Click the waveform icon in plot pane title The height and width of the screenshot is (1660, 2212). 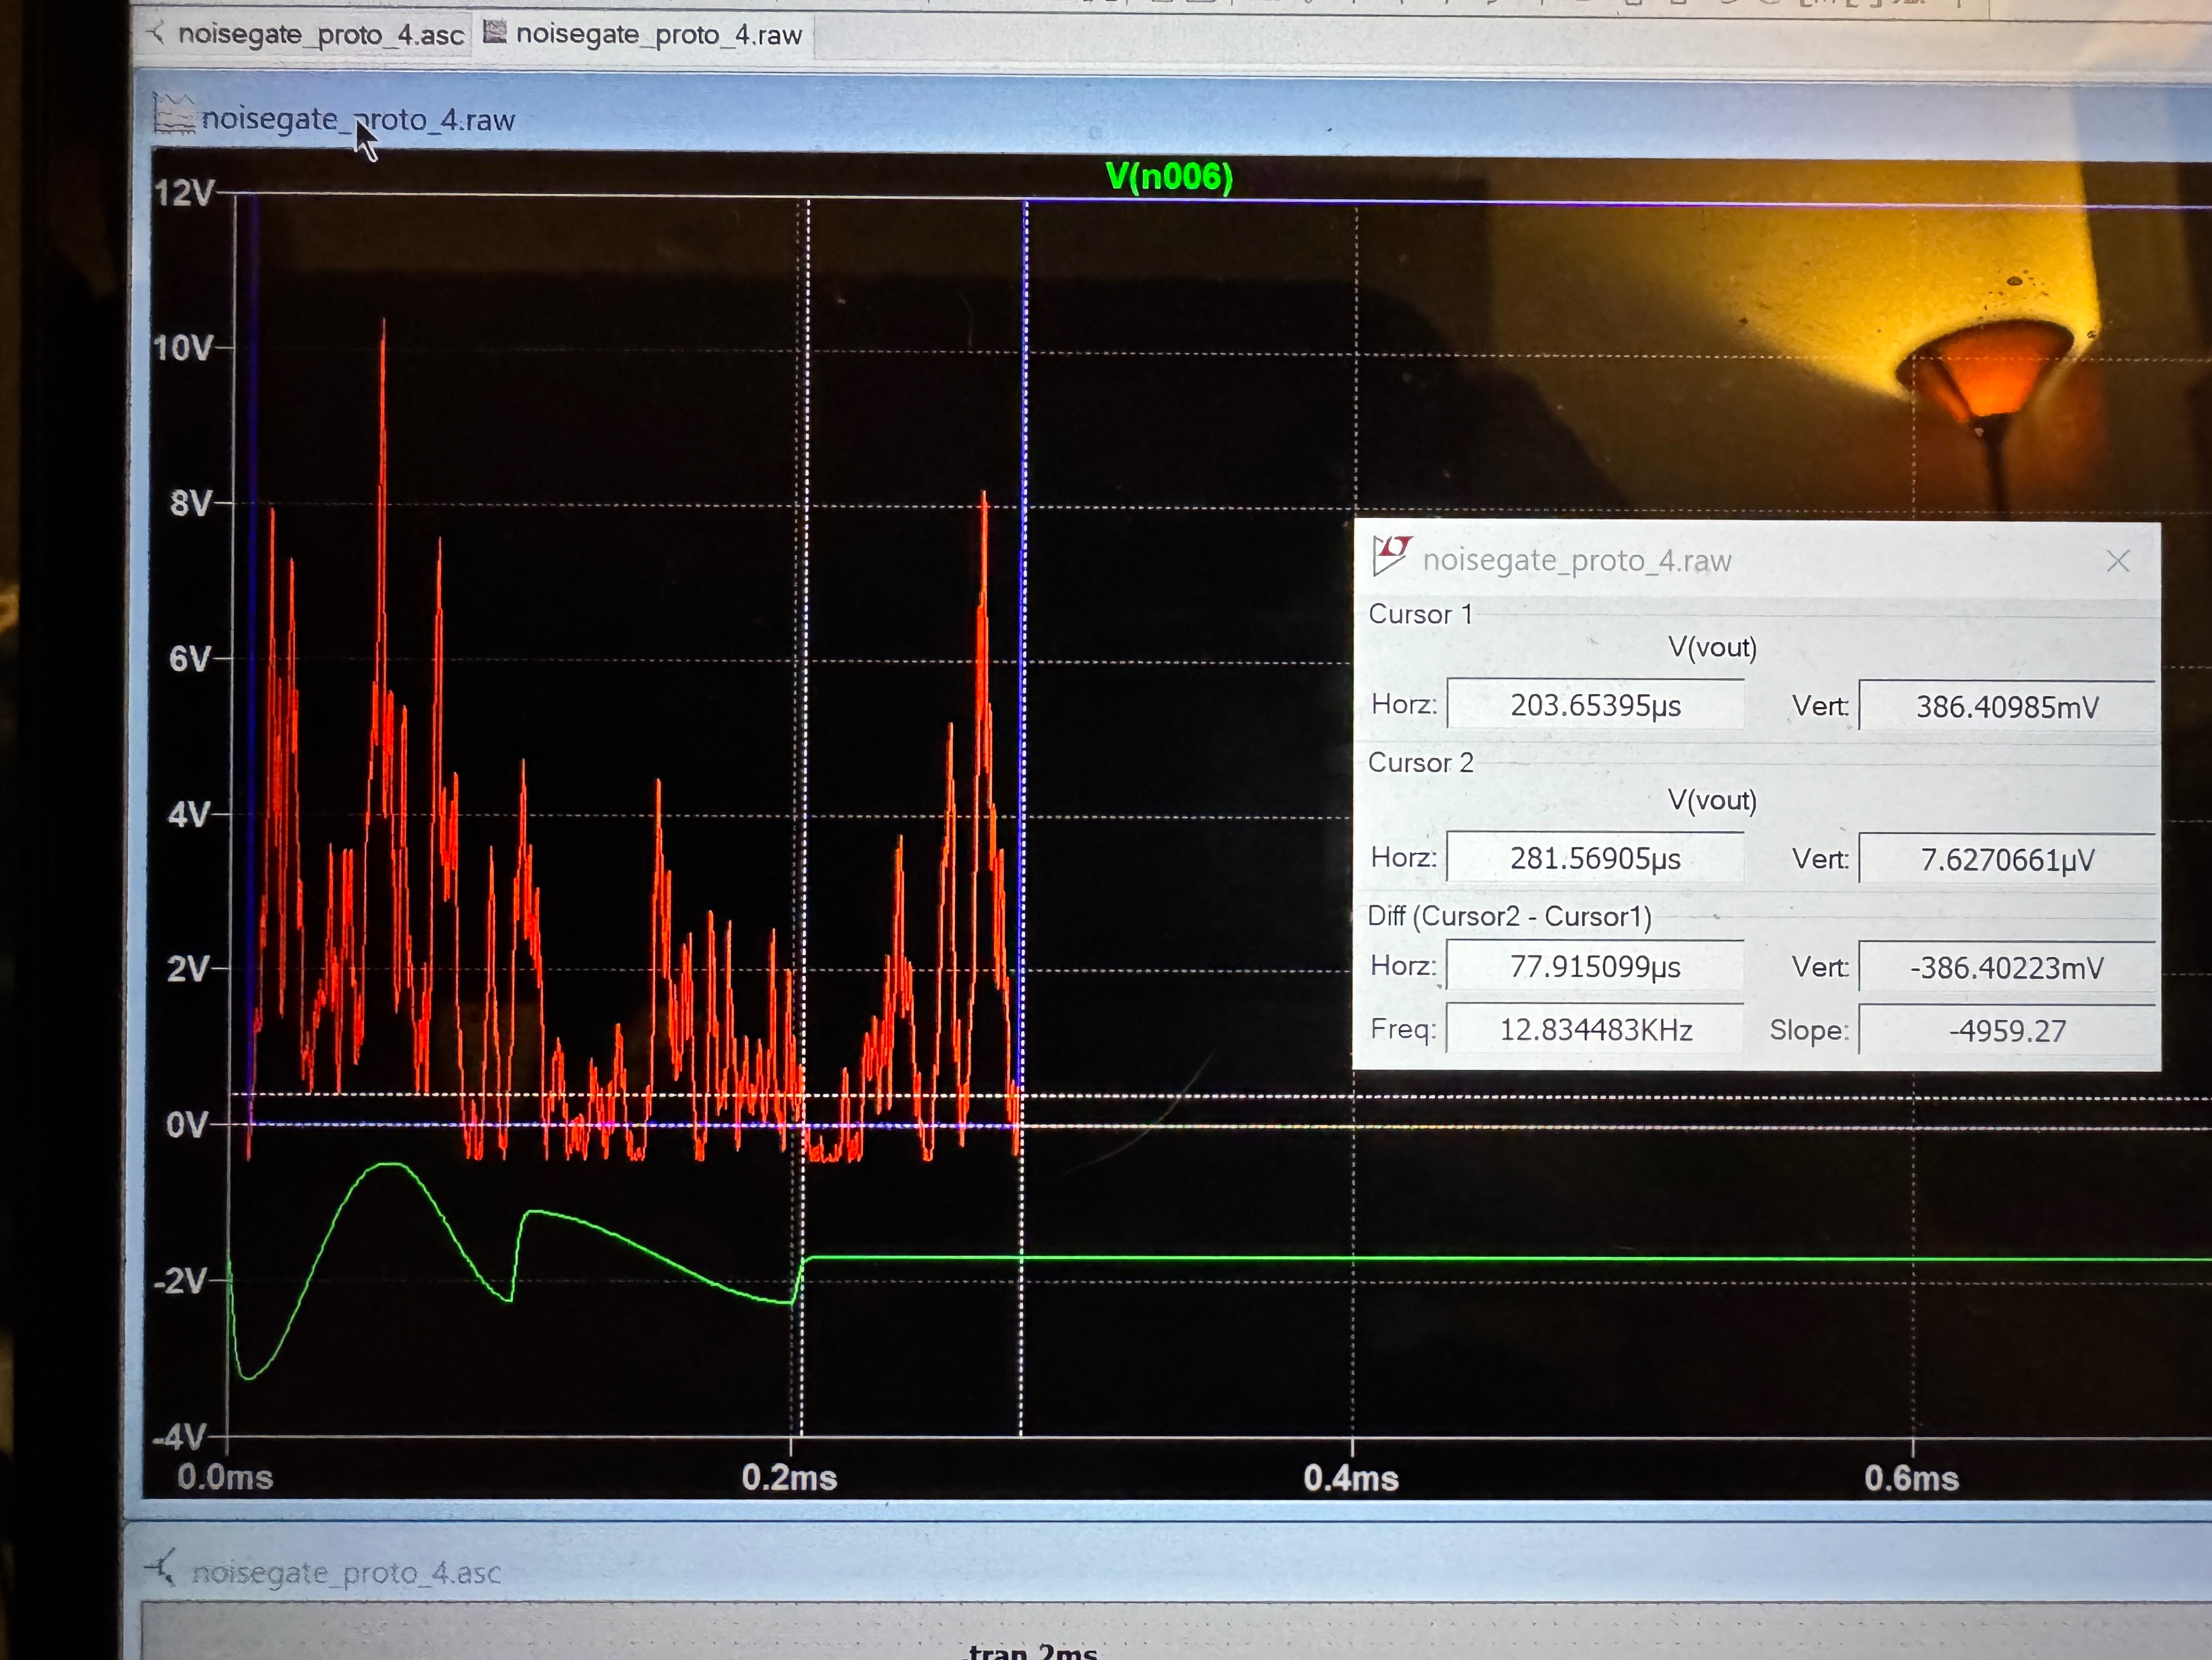[173, 114]
